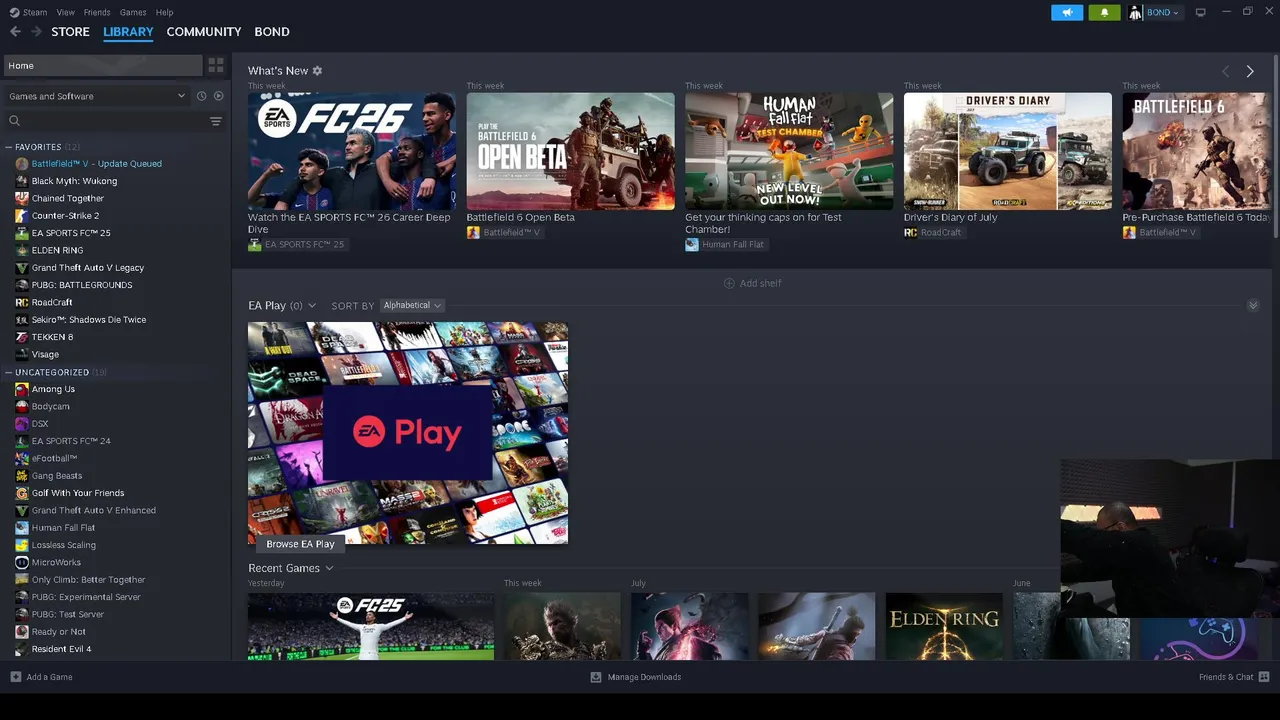Select PUBG: BATTLEGROUNDS in favorites

tap(82, 285)
